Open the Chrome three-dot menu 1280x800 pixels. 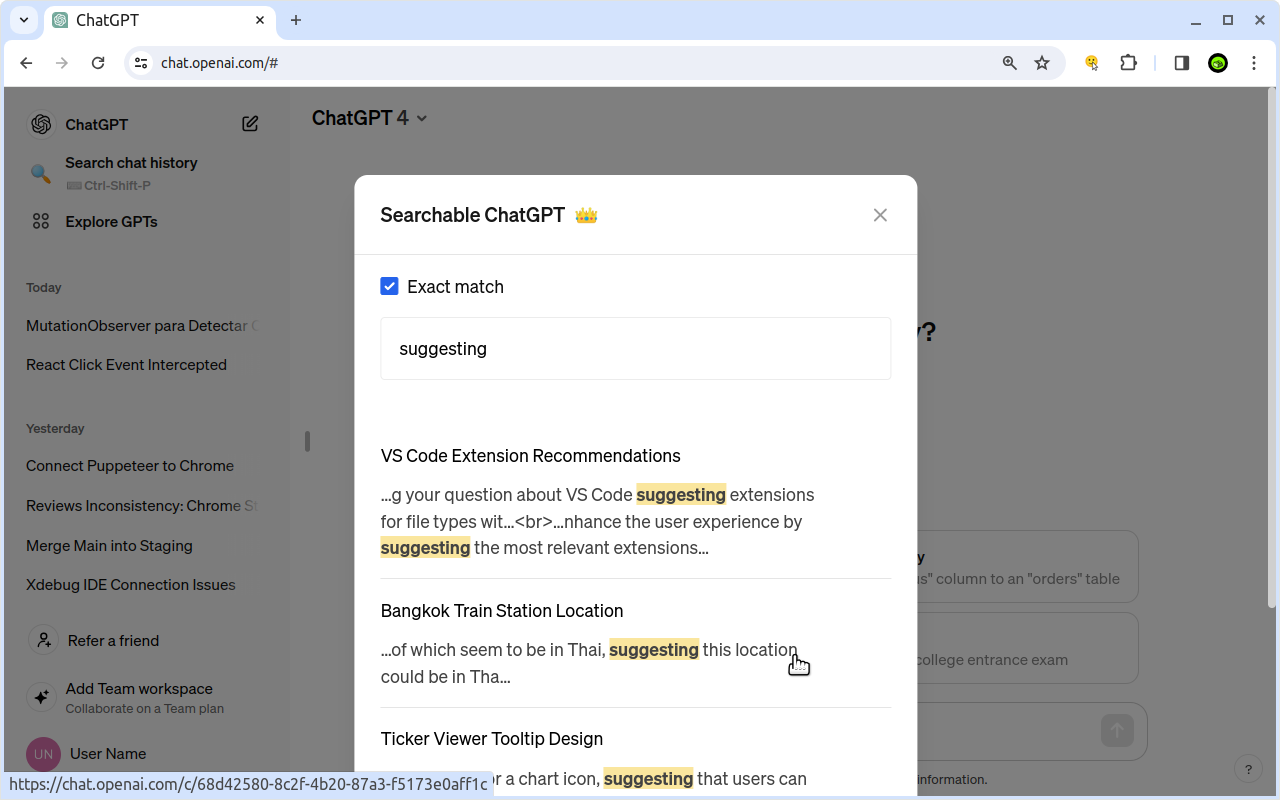pos(1254,63)
